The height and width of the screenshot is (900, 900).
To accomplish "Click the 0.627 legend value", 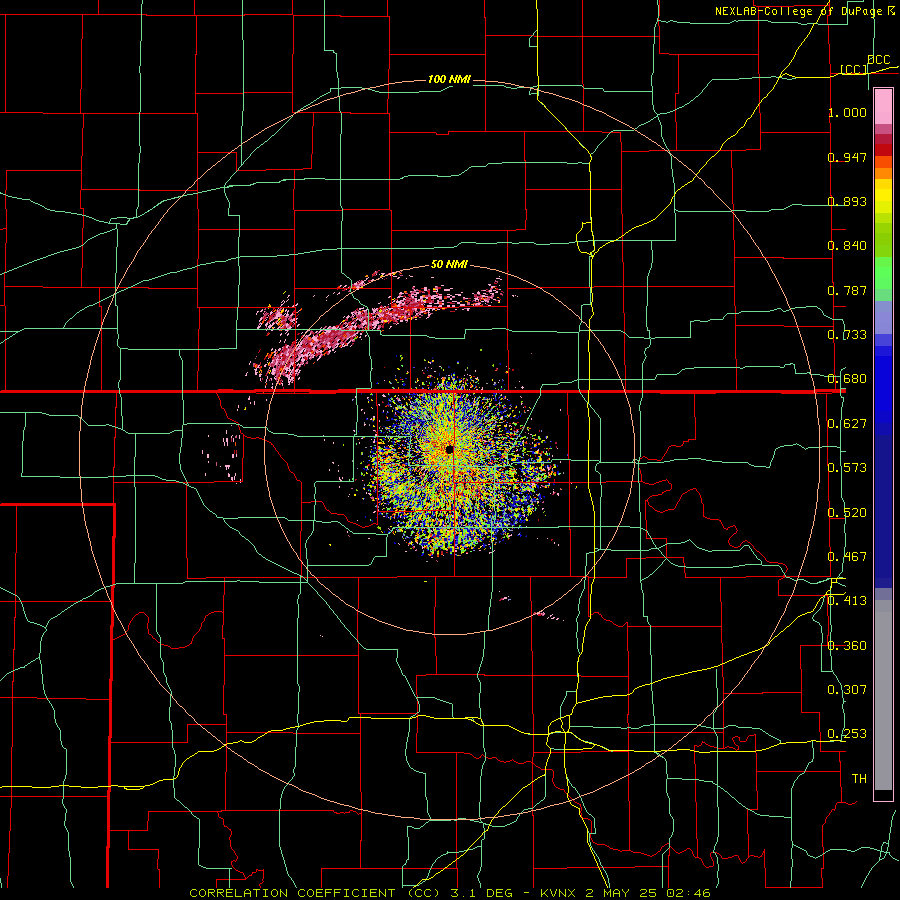I will (x=847, y=424).
